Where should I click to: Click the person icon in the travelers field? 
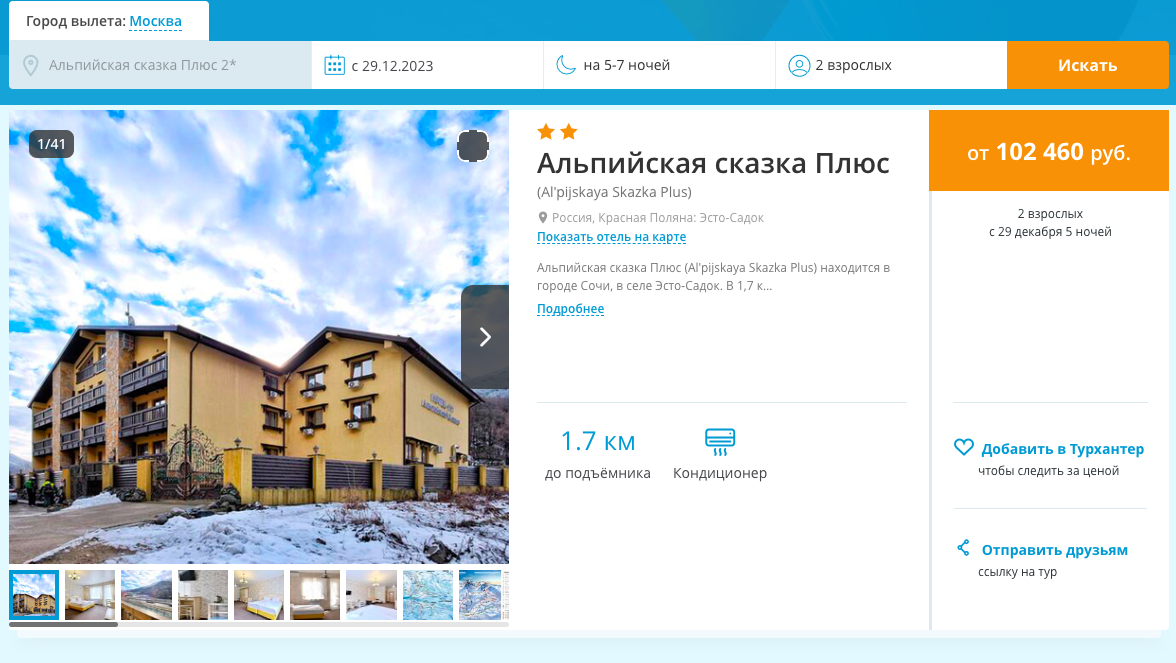coord(800,65)
